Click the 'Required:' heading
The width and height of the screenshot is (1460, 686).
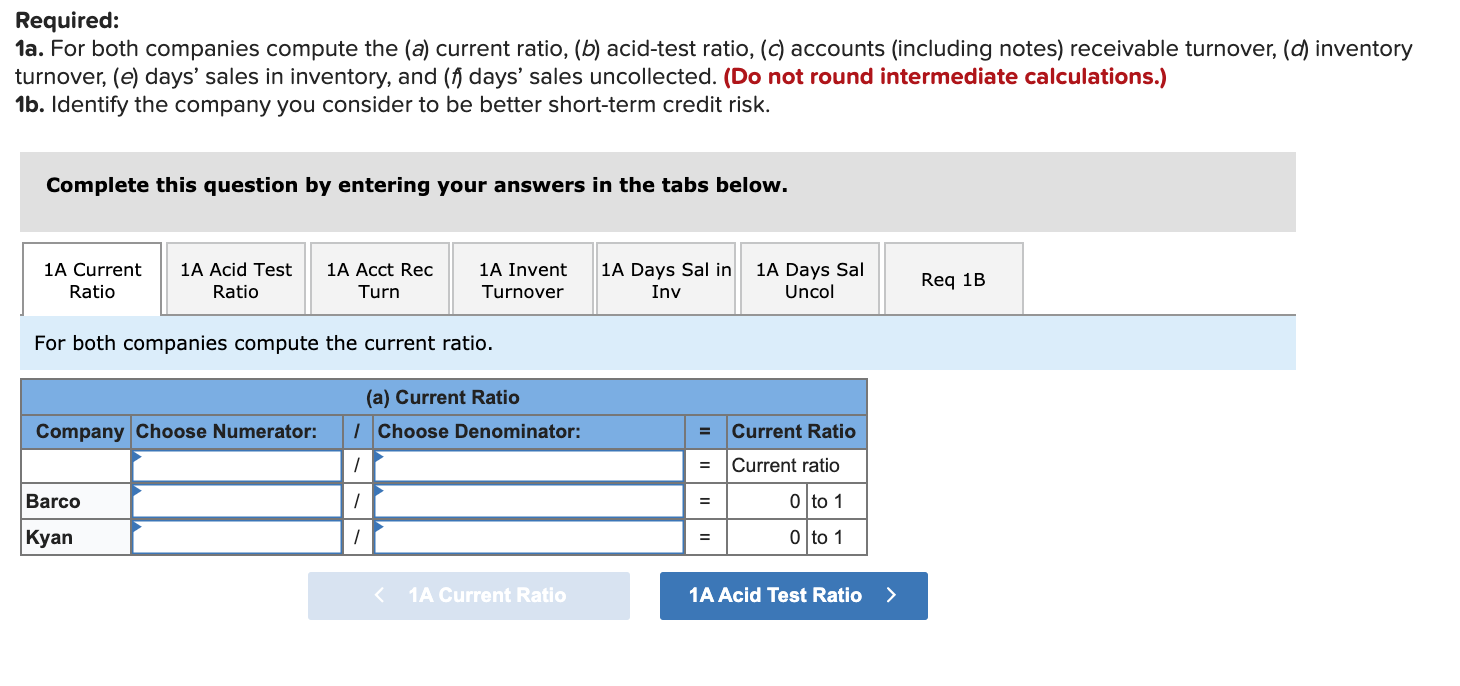67,20
